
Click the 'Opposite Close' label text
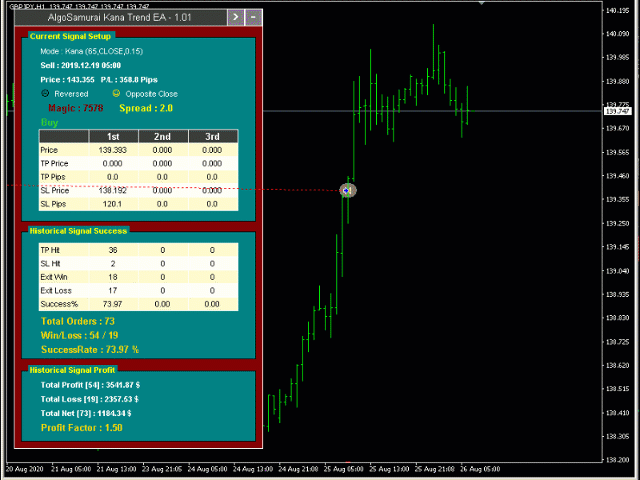(x=151, y=94)
